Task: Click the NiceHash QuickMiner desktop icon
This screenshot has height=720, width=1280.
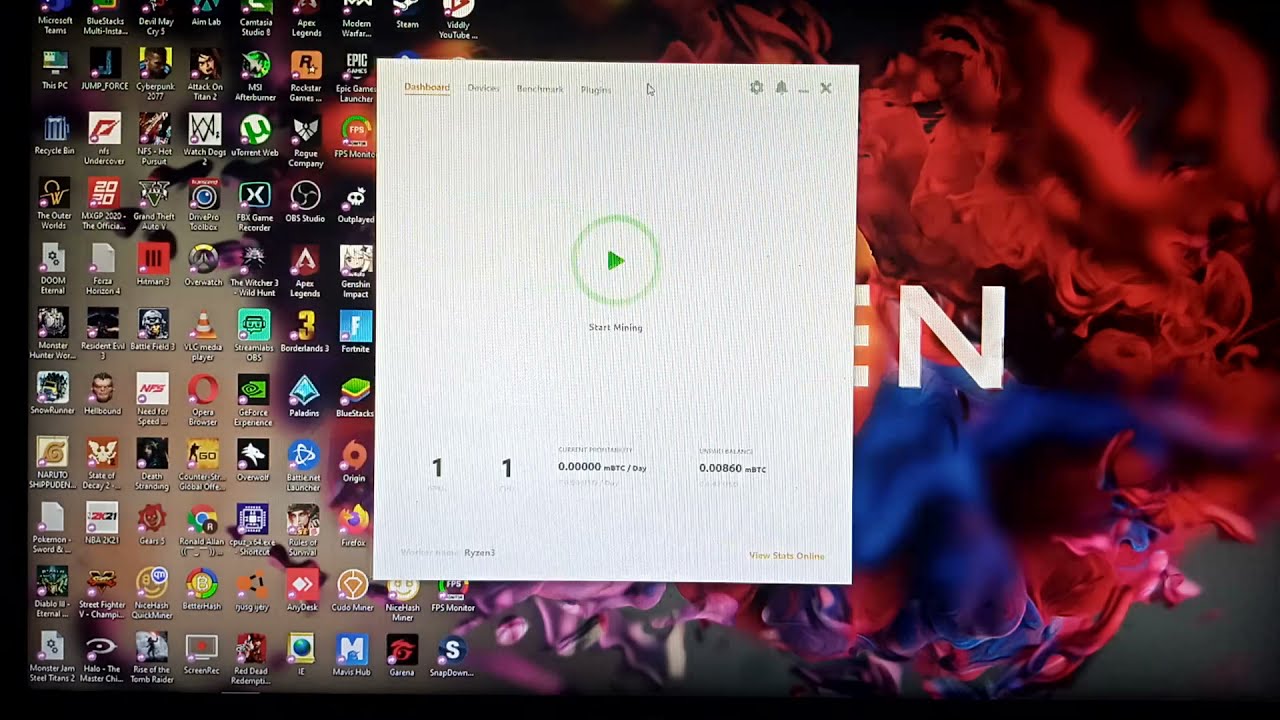Action: (152, 594)
